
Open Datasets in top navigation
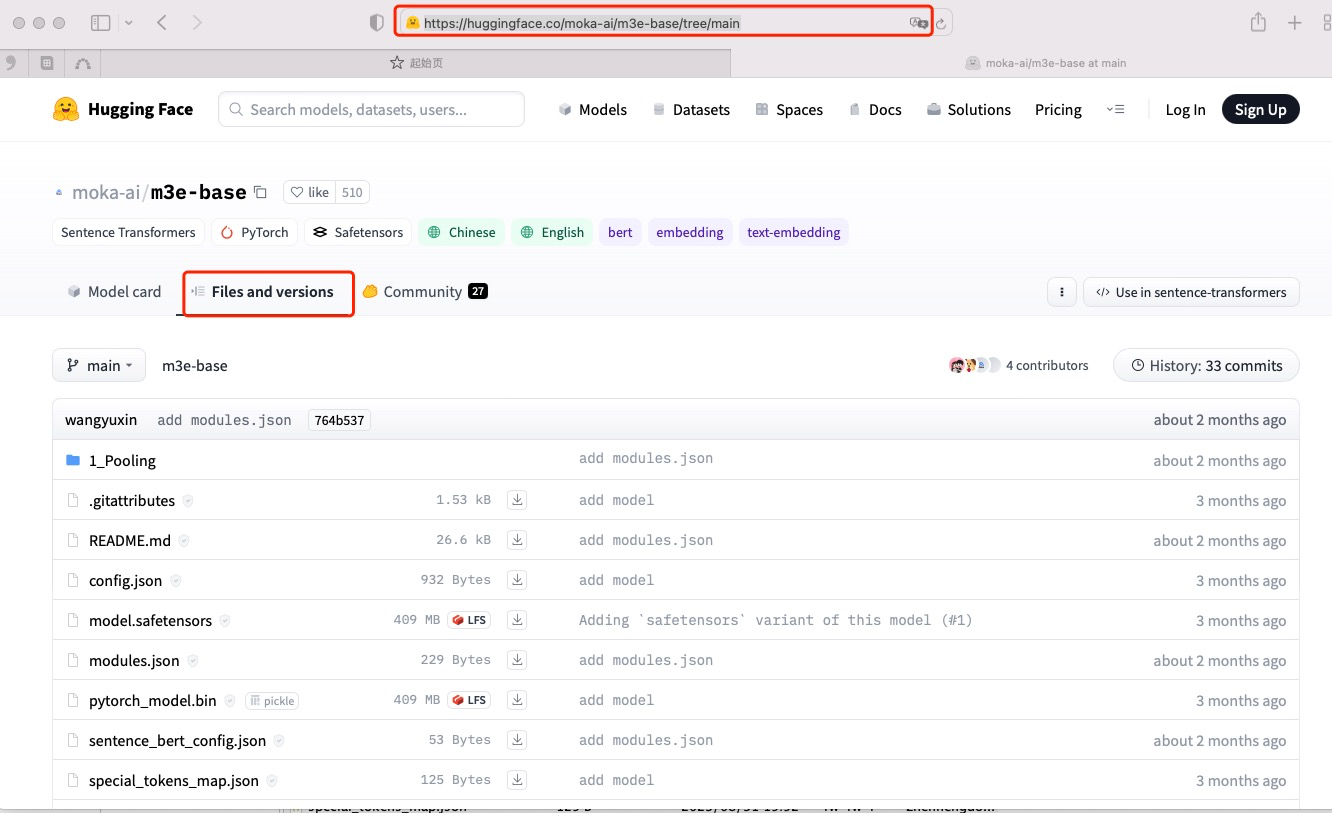tap(691, 109)
